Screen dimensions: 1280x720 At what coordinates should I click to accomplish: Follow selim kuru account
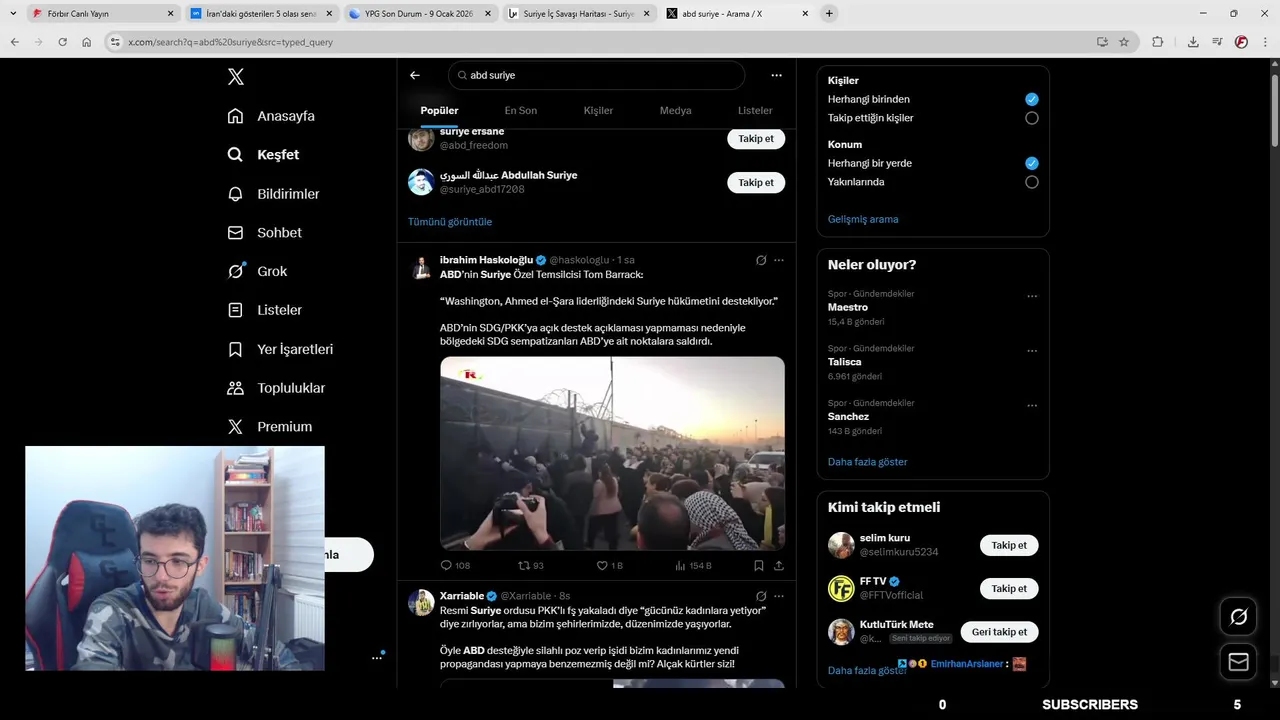(1009, 545)
